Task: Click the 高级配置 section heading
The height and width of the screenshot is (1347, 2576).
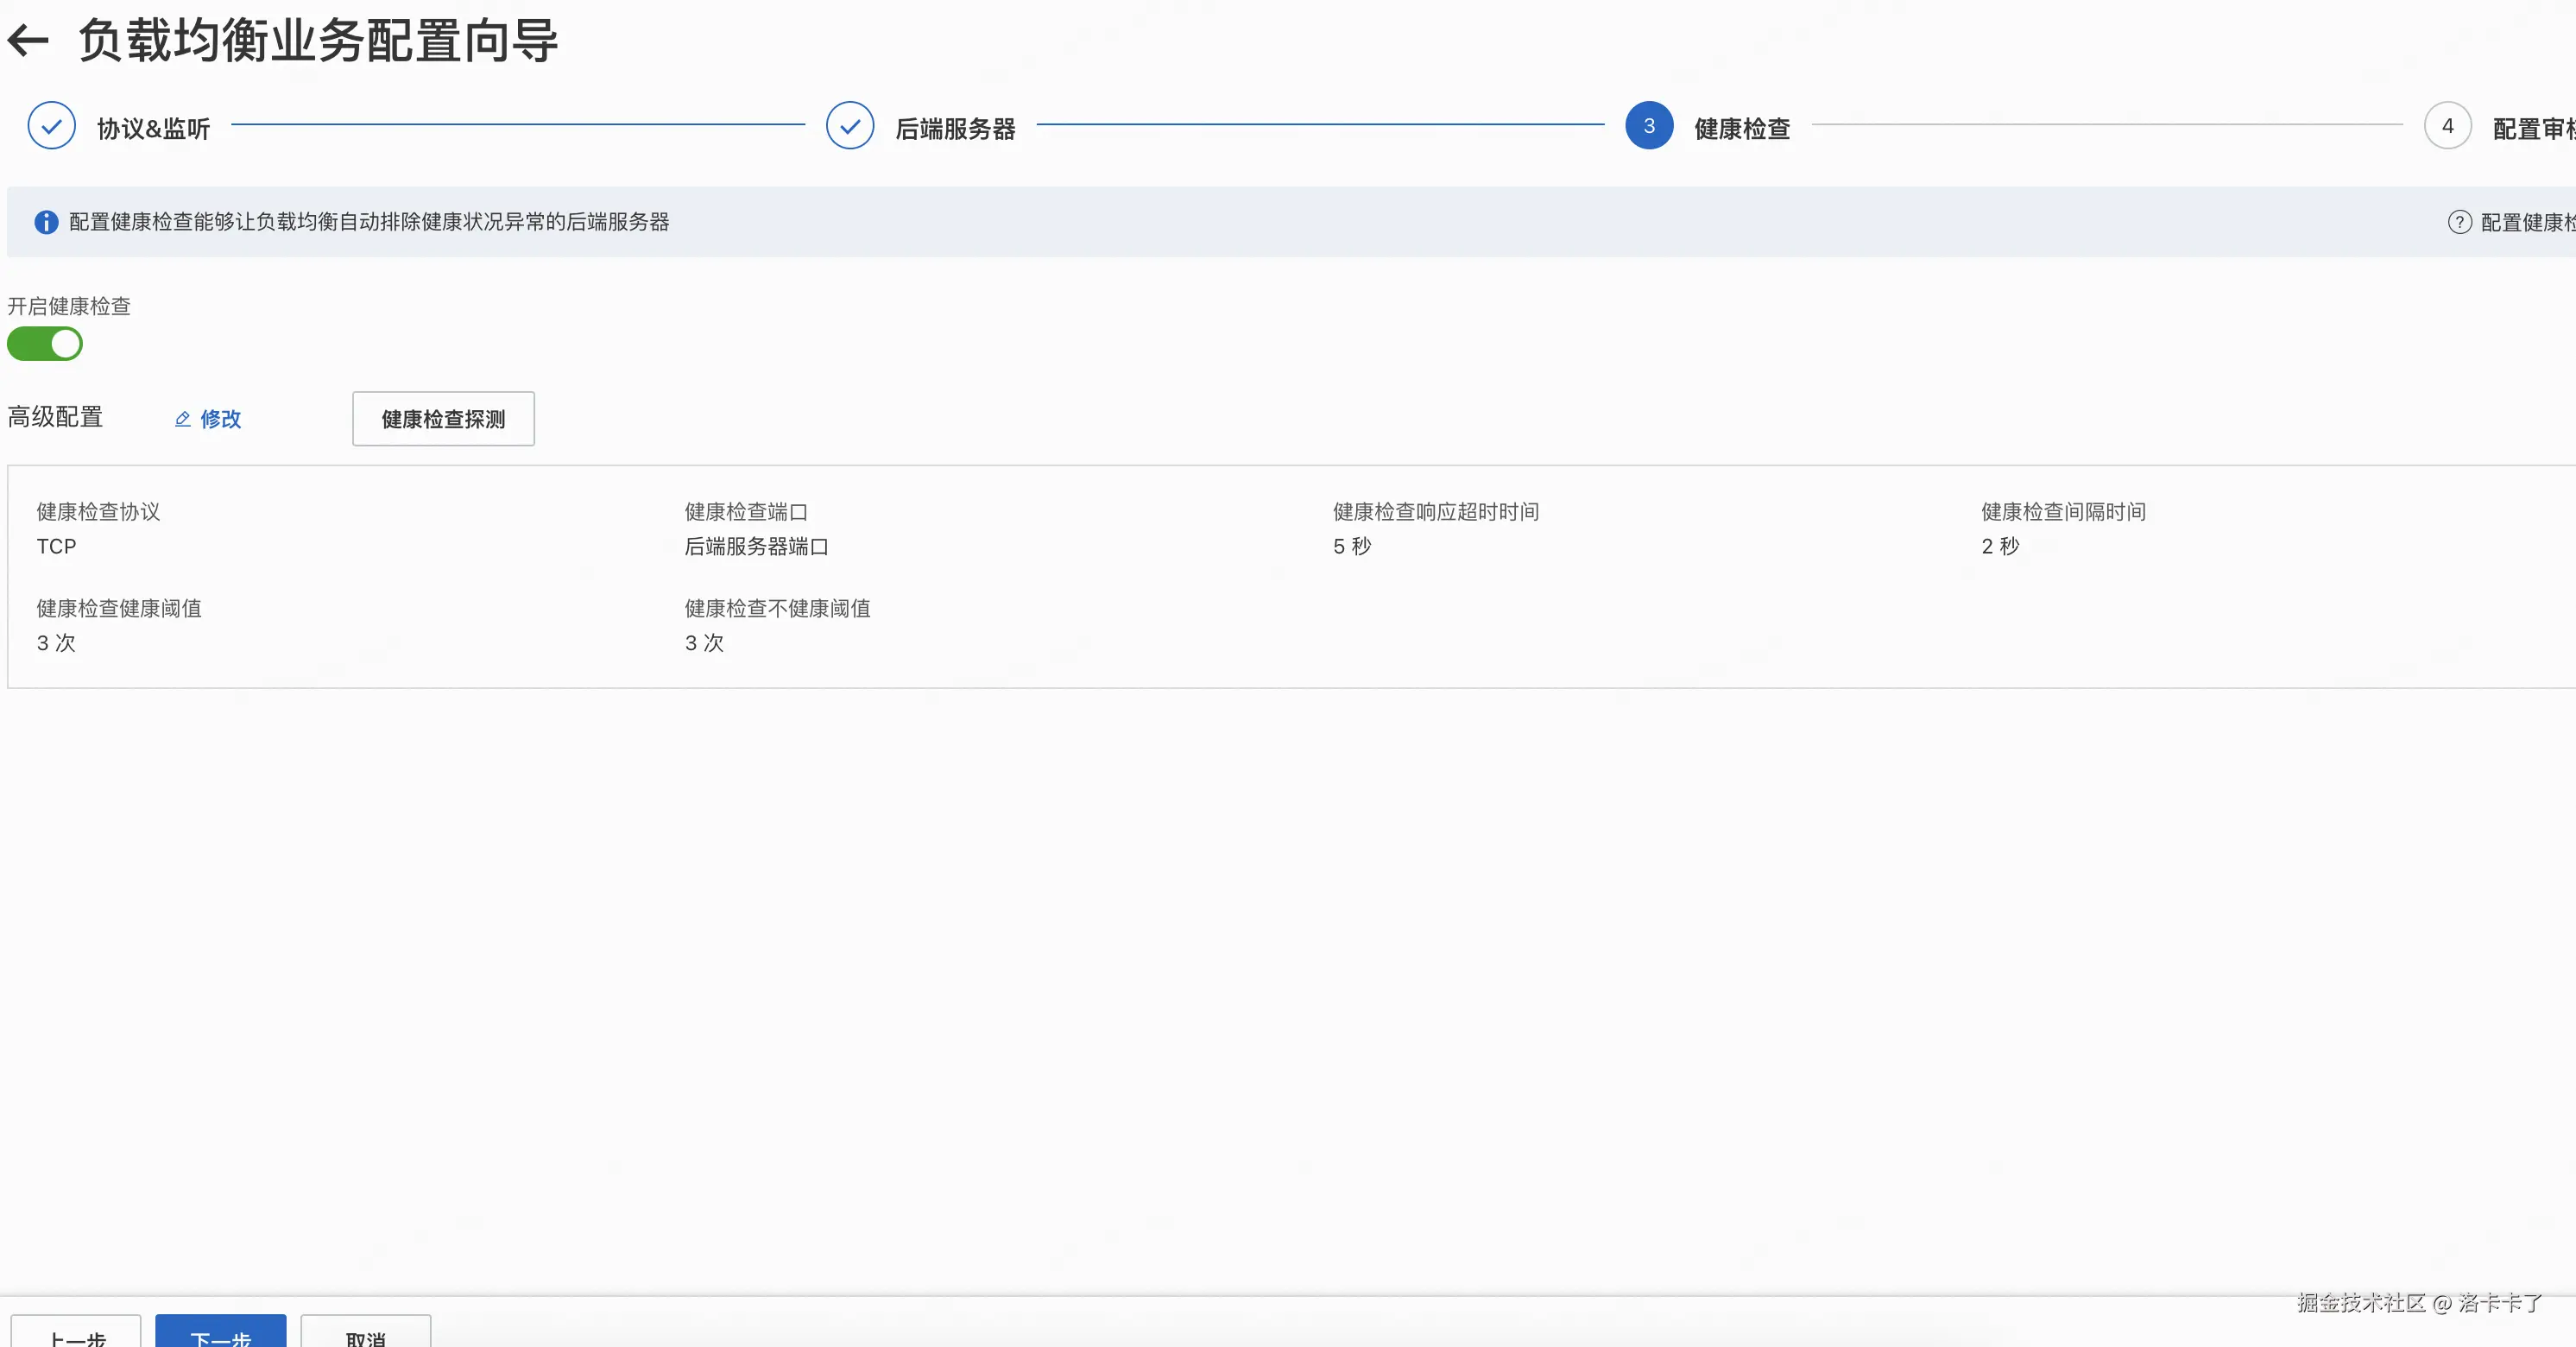Action: (x=55, y=417)
